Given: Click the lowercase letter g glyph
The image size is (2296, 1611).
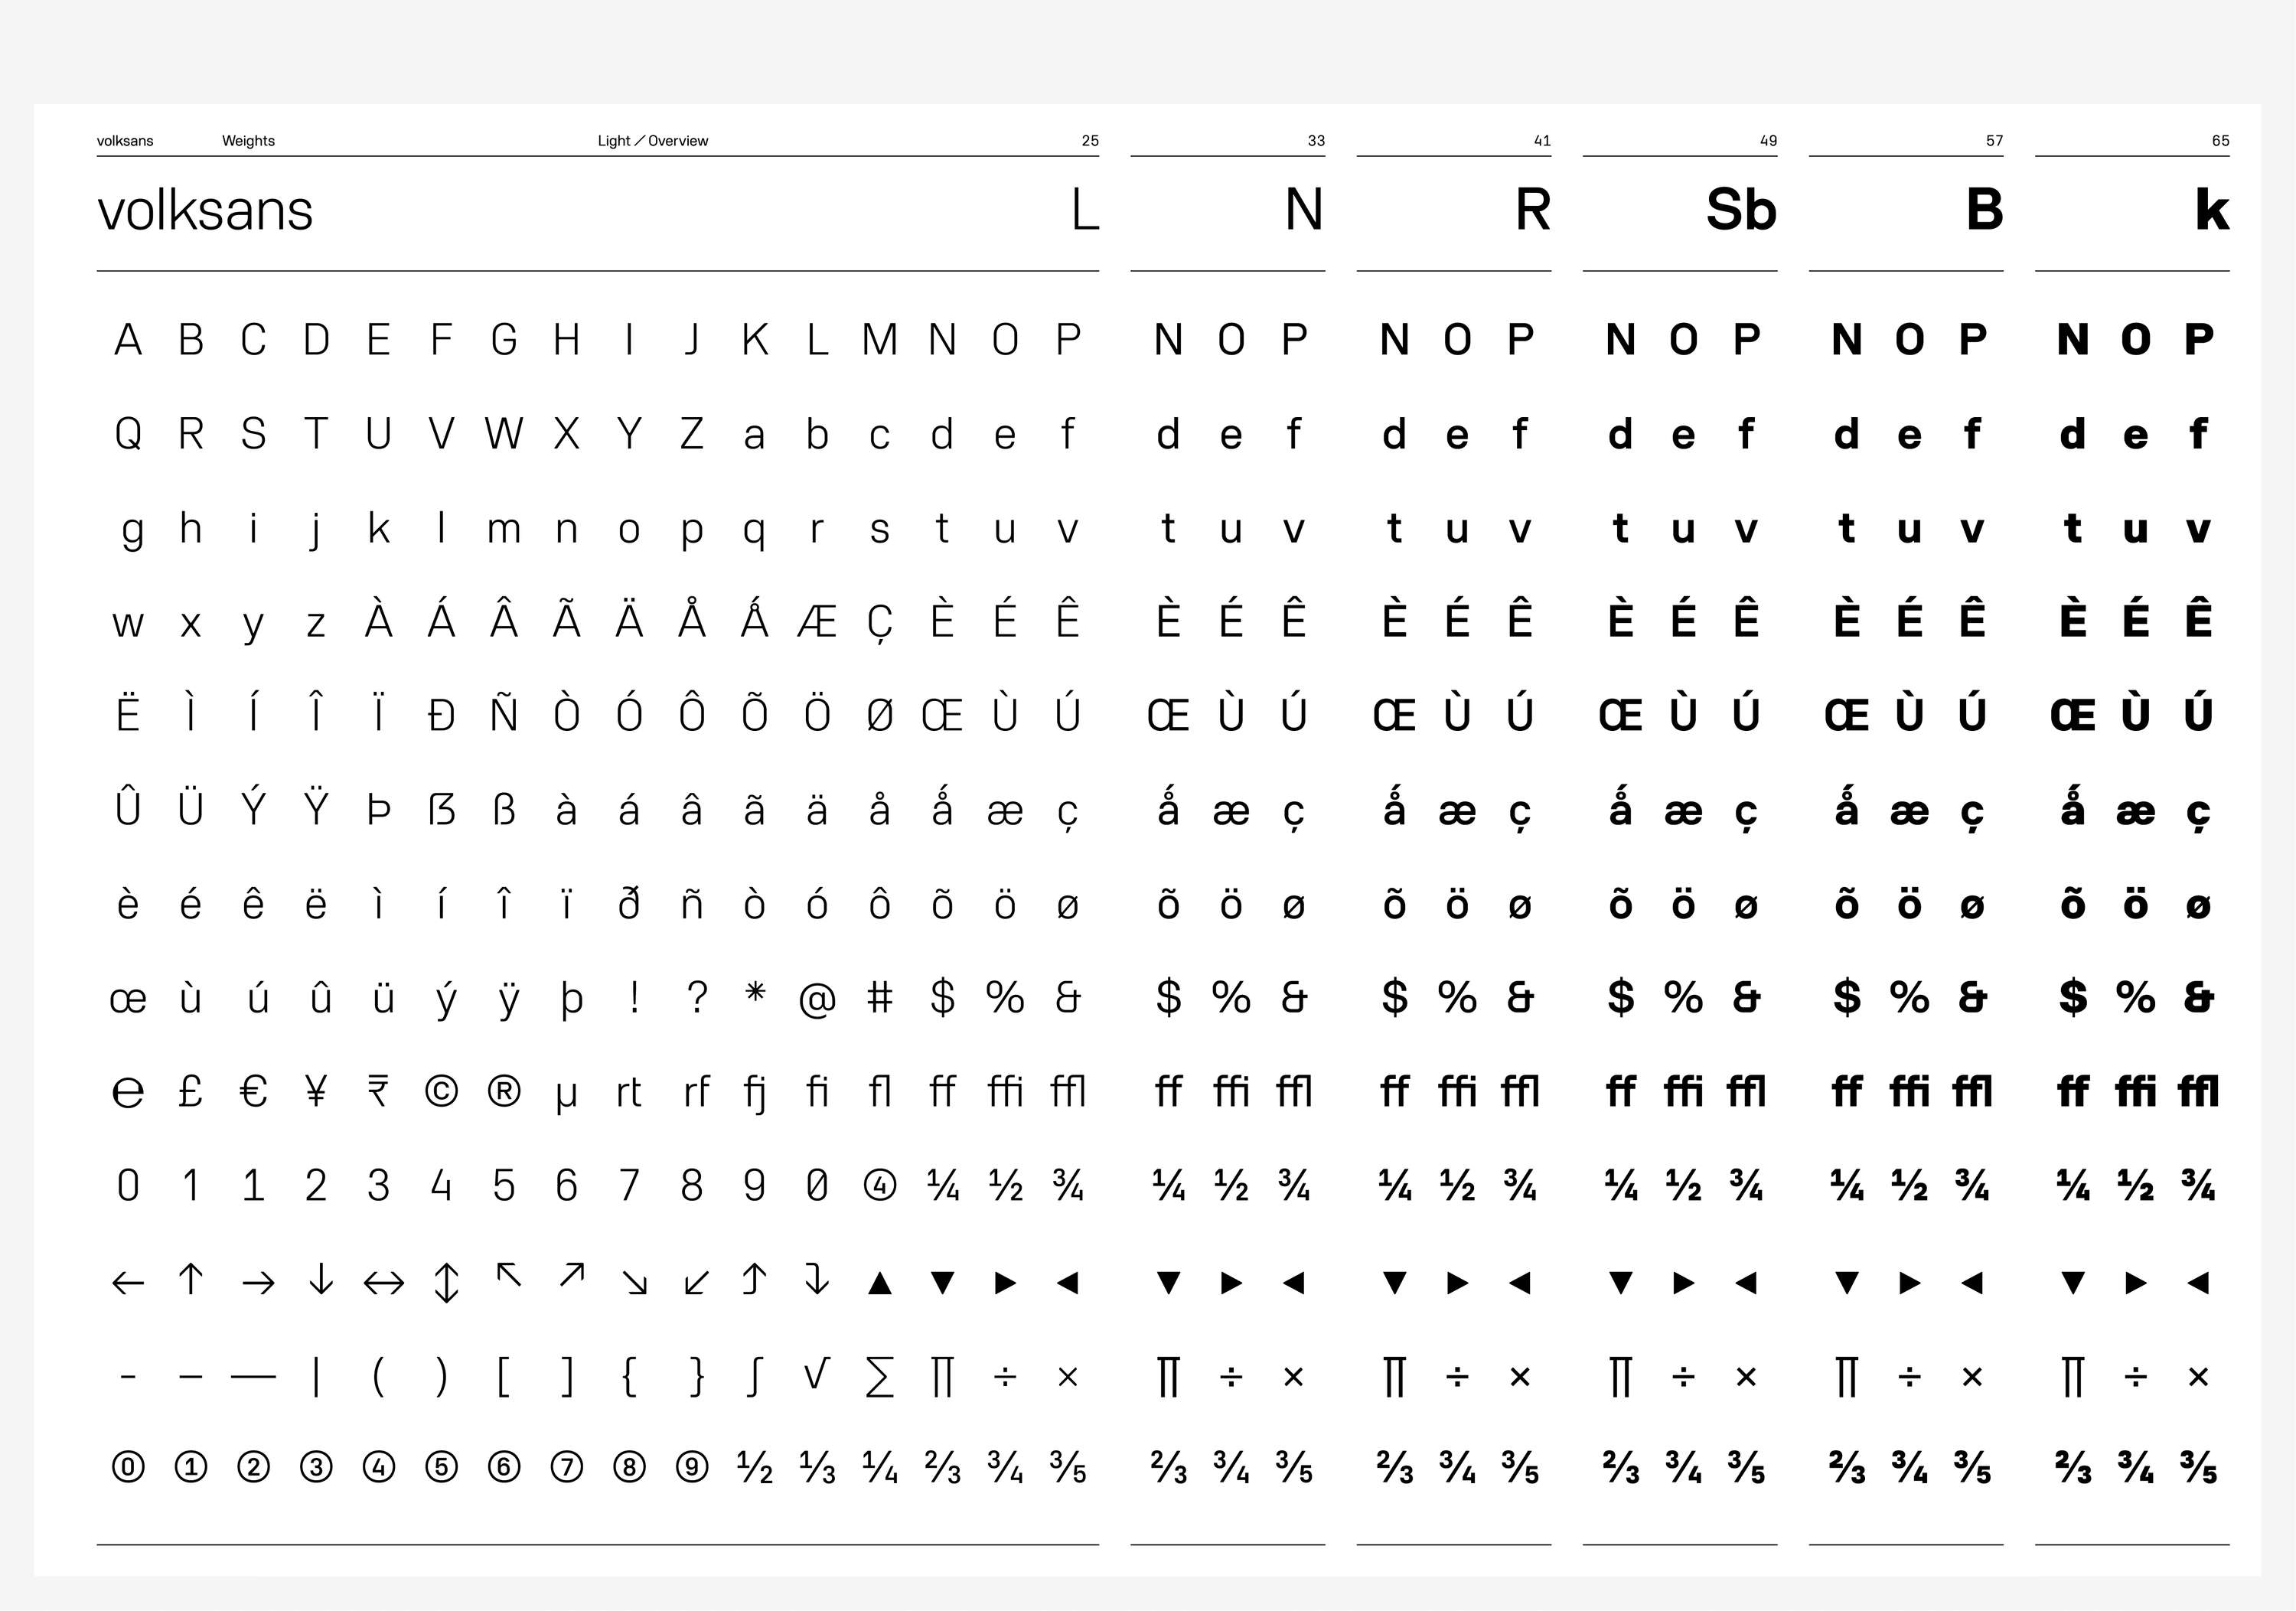Looking at the screenshot, I should (x=132, y=531).
